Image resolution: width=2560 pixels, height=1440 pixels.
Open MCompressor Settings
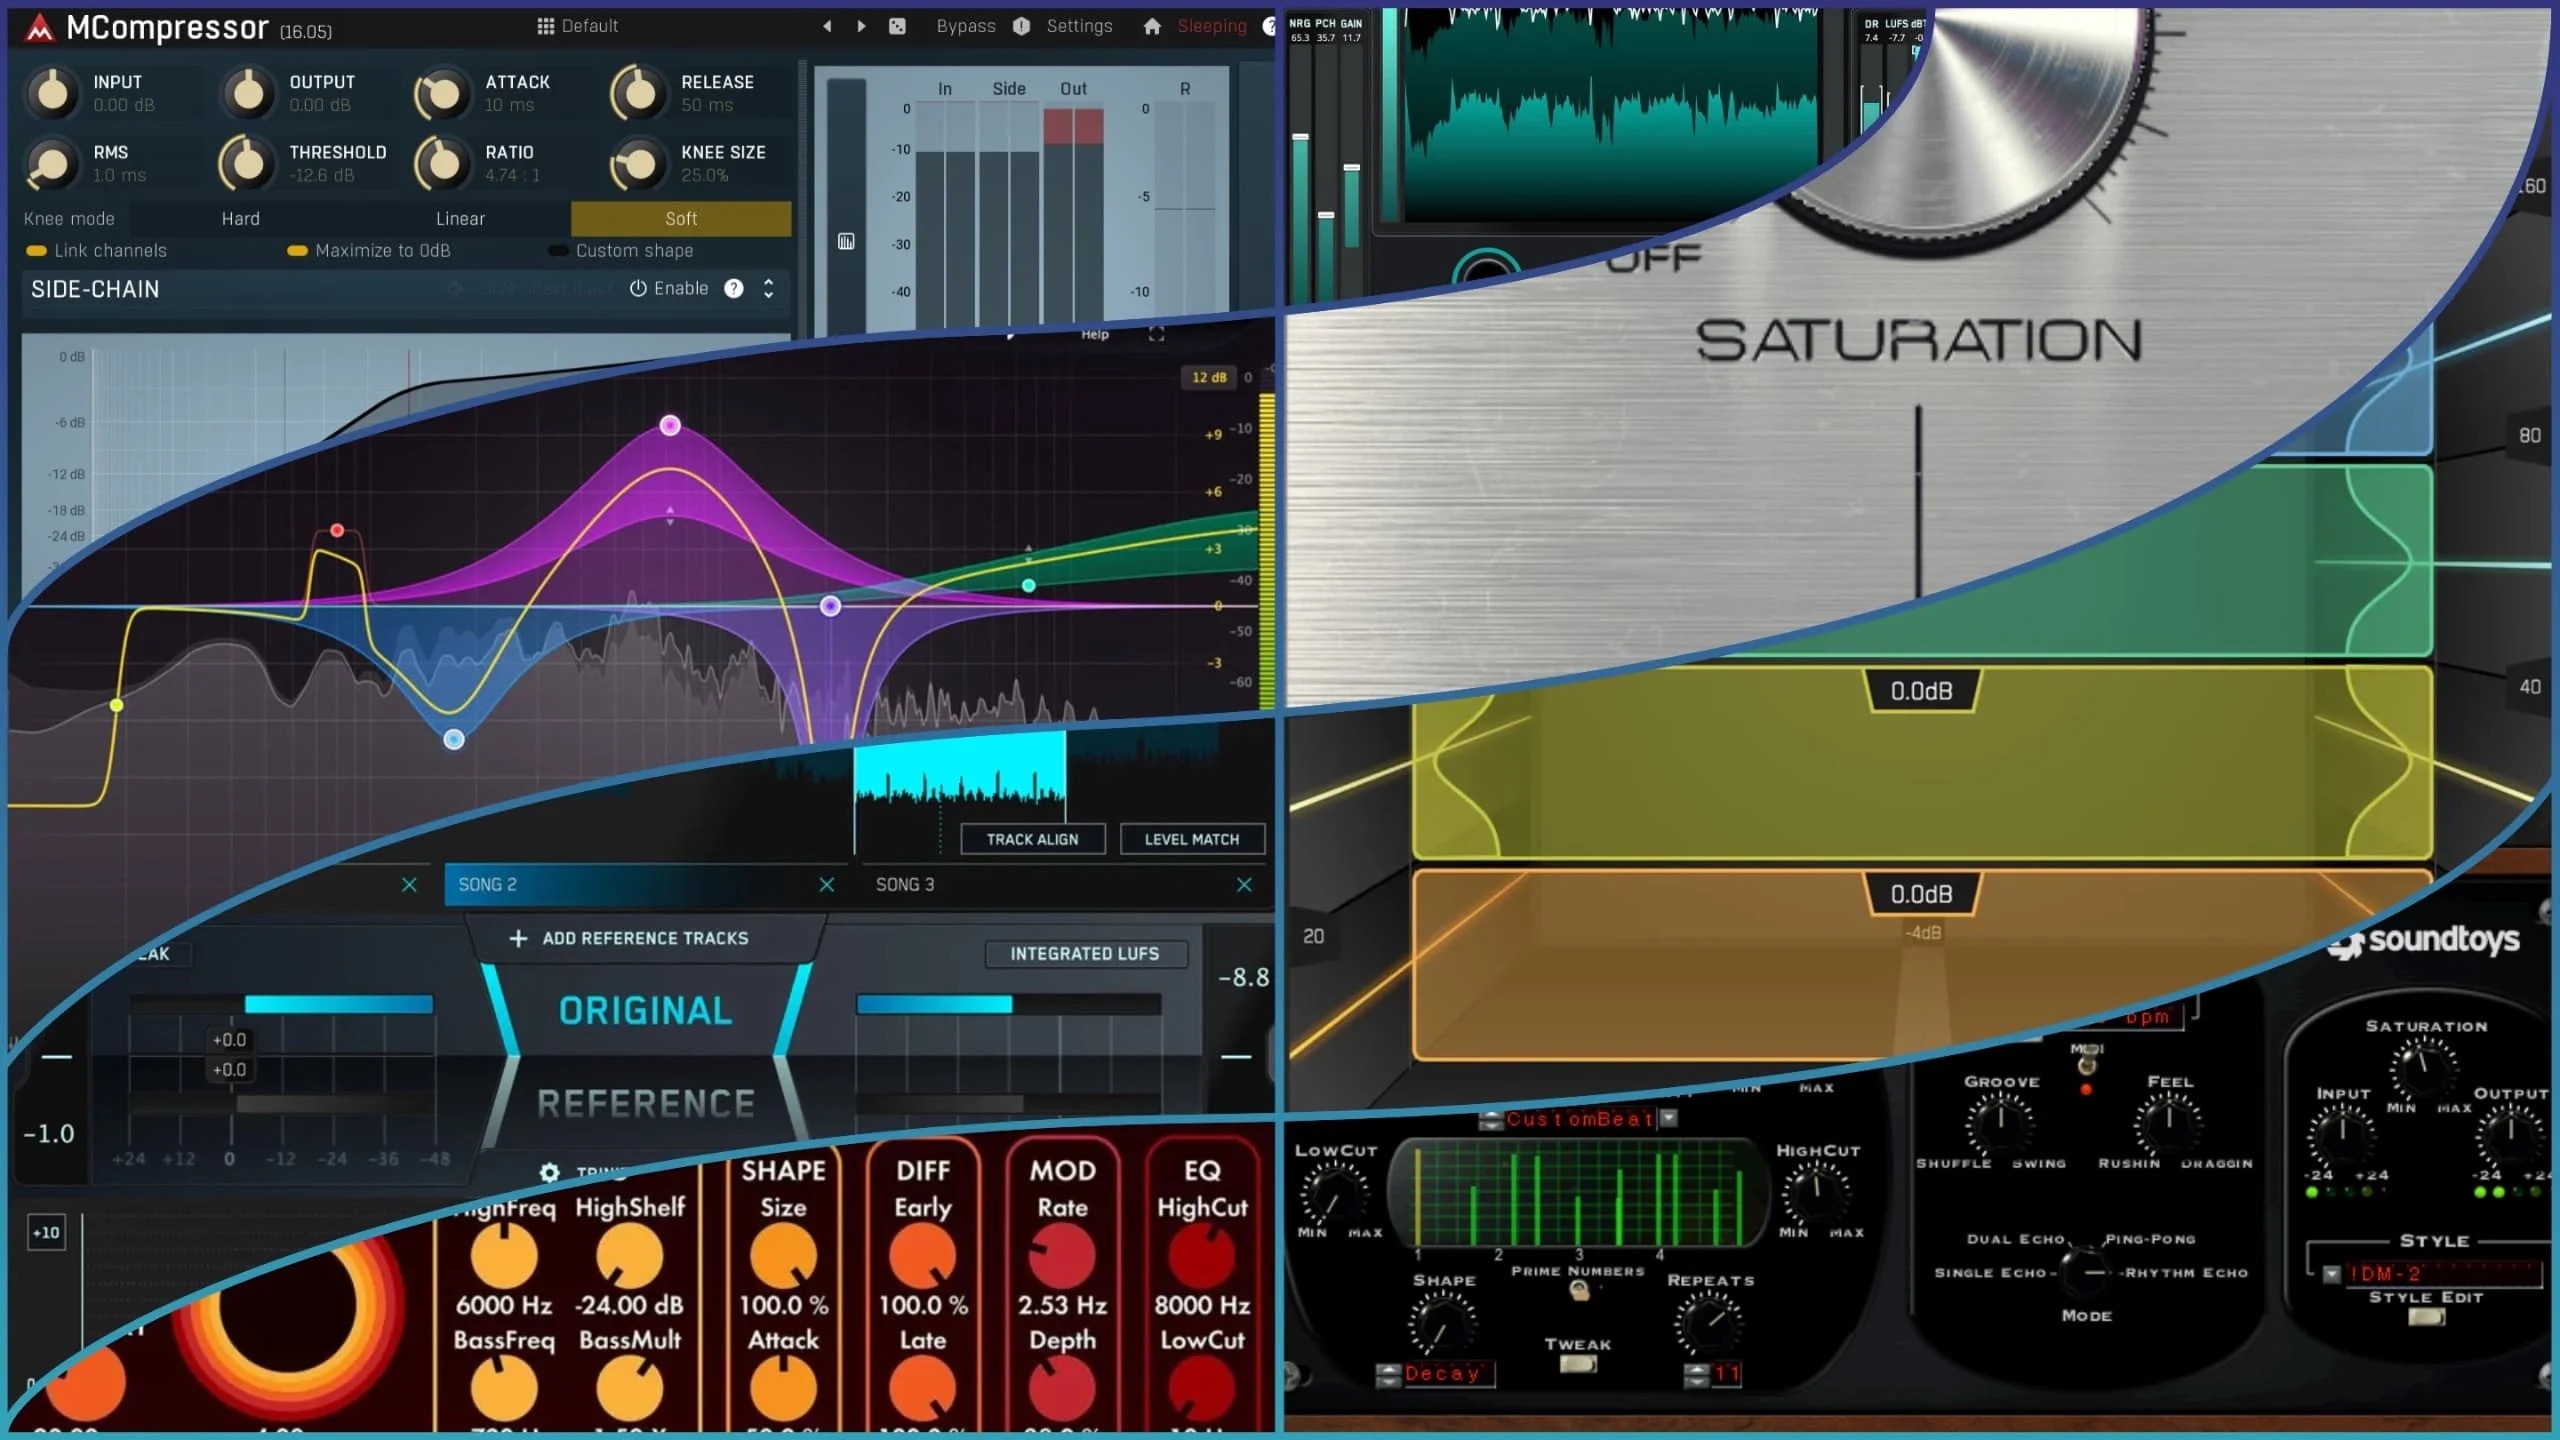[x=1079, y=26]
